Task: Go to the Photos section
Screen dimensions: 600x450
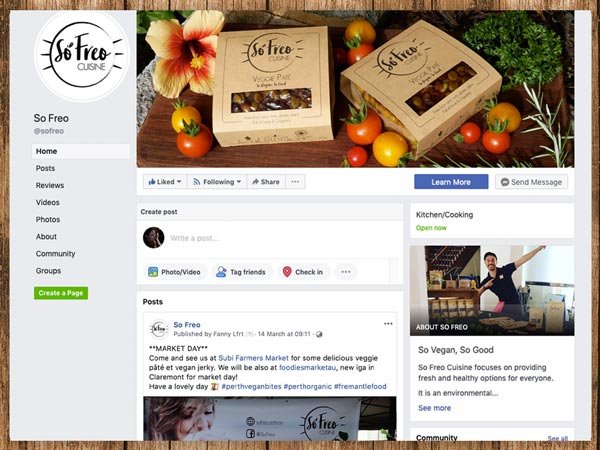Action: tap(48, 220)
